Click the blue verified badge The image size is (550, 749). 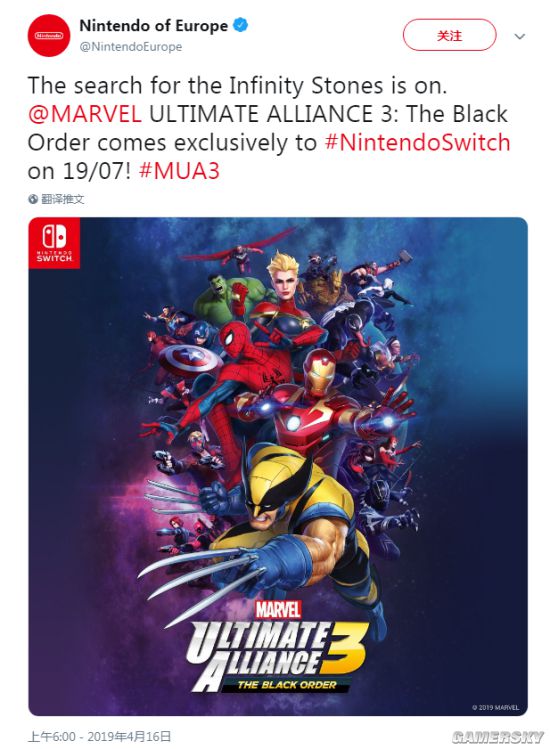(x=240, y=25)
